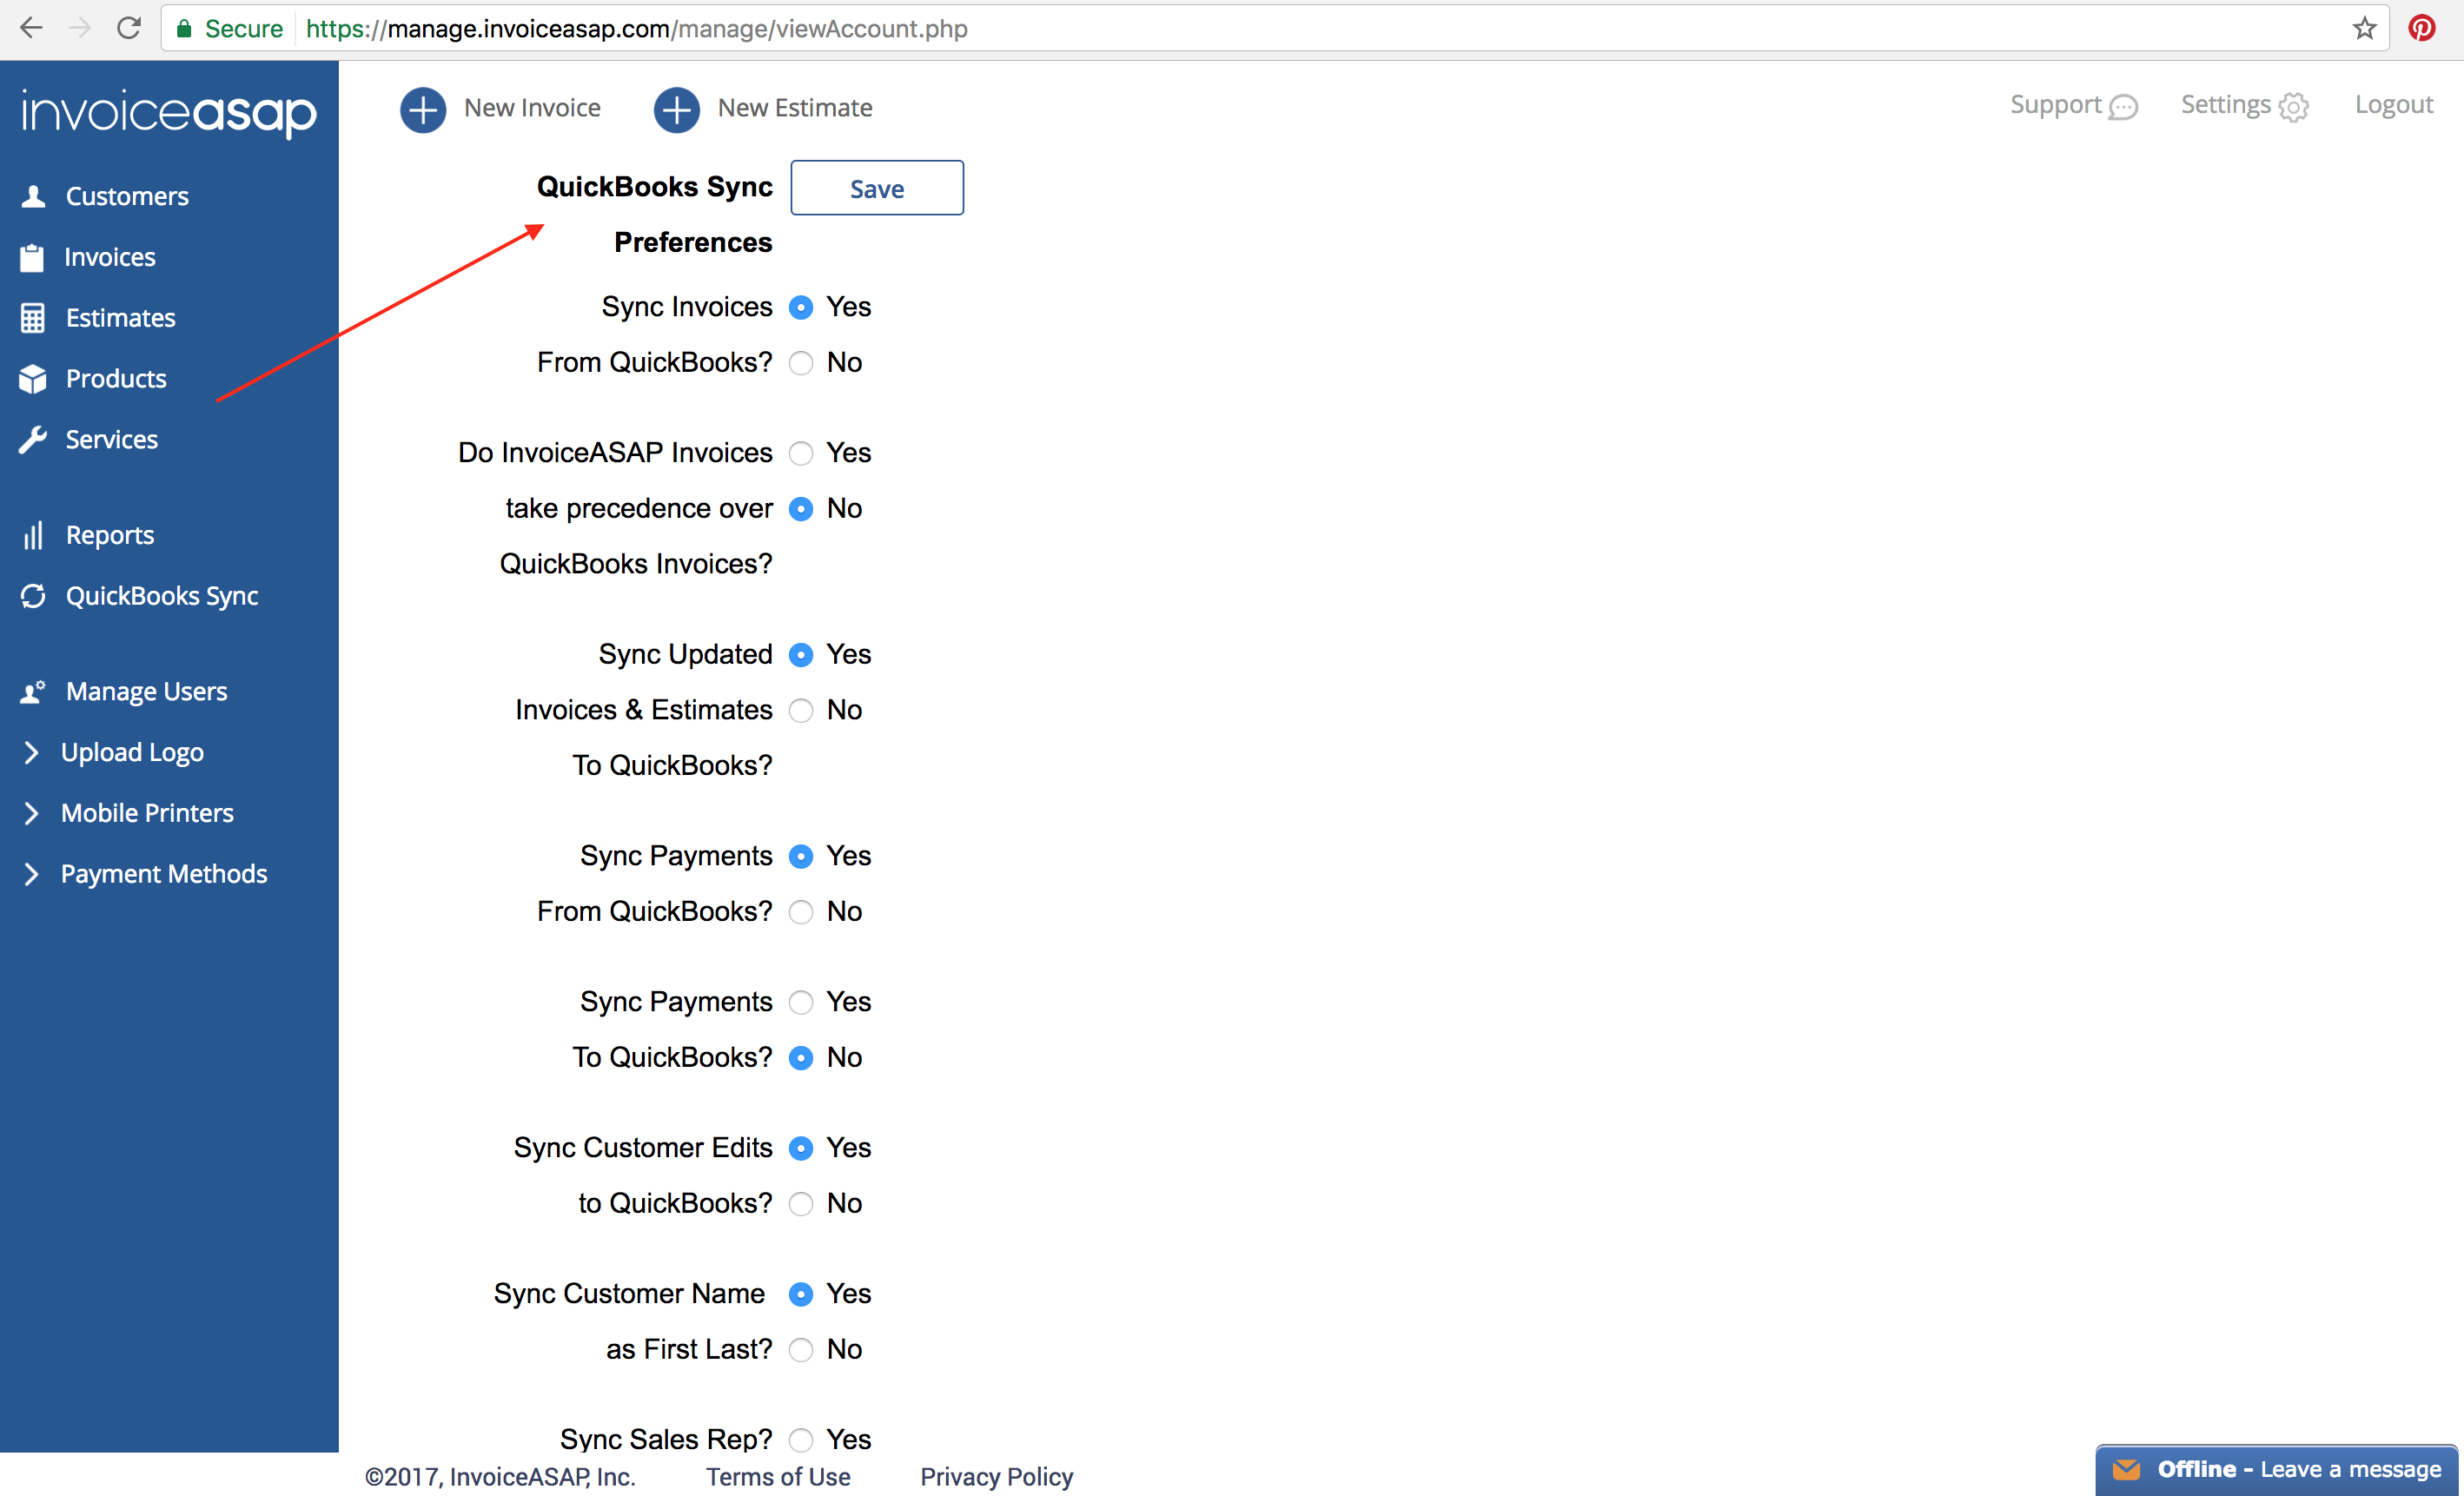Select Yes for Sync Invoices From QuickBooks
Screen dimensions: 2464x1496
click(801, 307)
